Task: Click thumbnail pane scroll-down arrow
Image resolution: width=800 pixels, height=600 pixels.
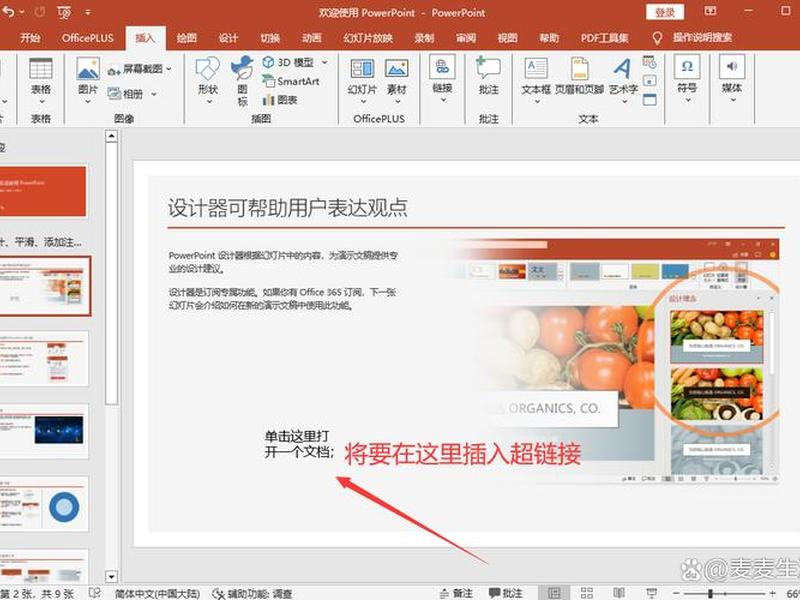Action: pos(111,577)
